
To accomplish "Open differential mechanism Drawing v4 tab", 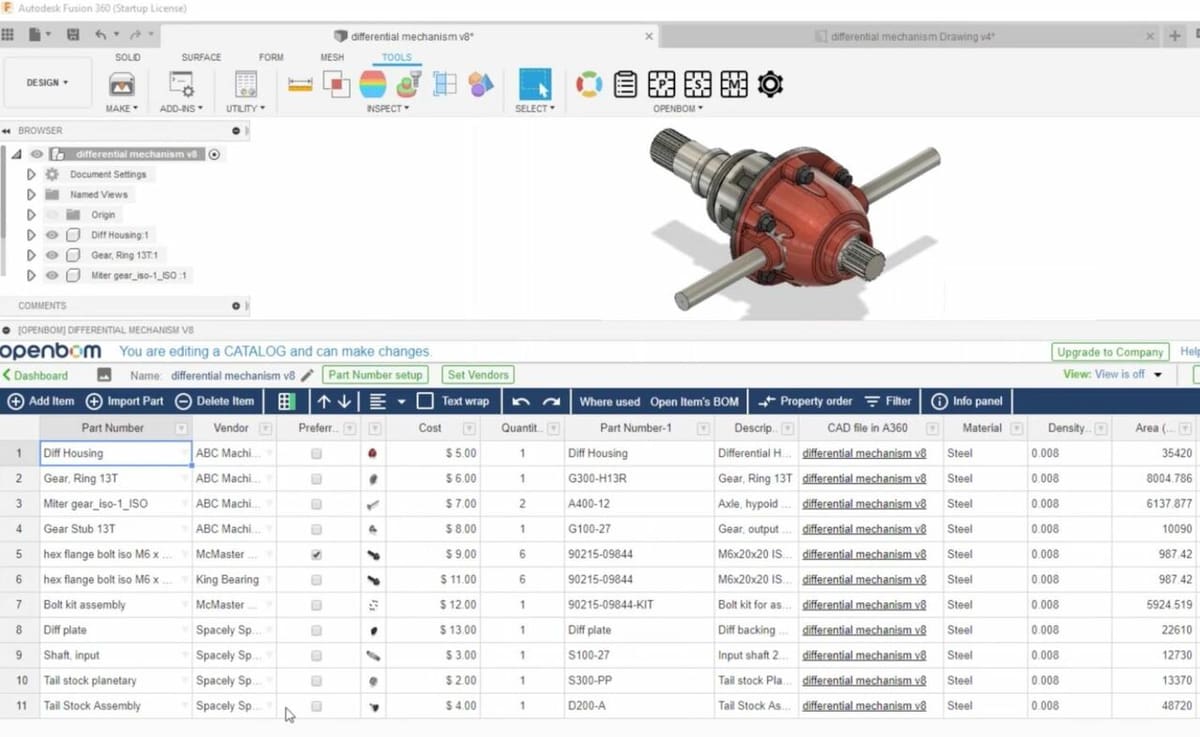I will 911,36.
